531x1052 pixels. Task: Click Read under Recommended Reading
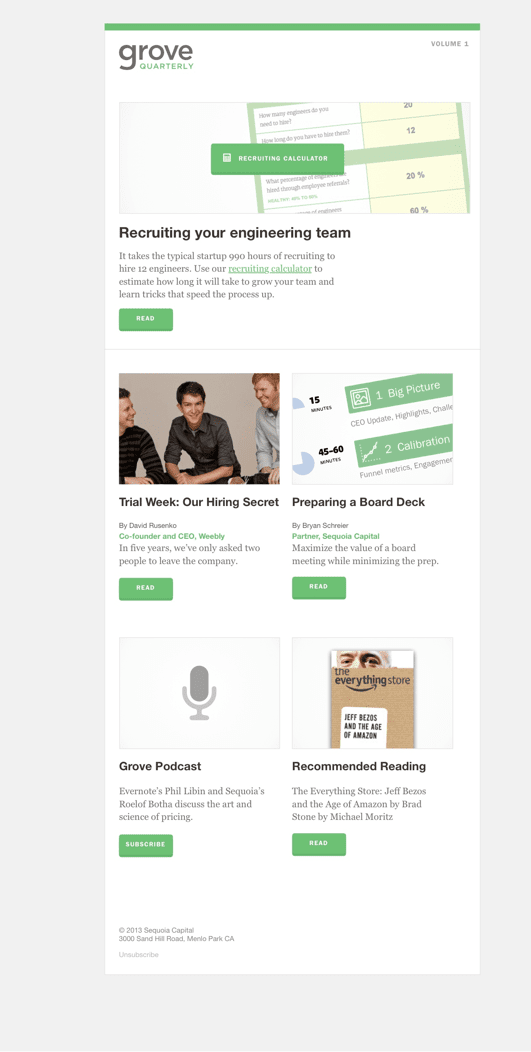tap(319, 843)
